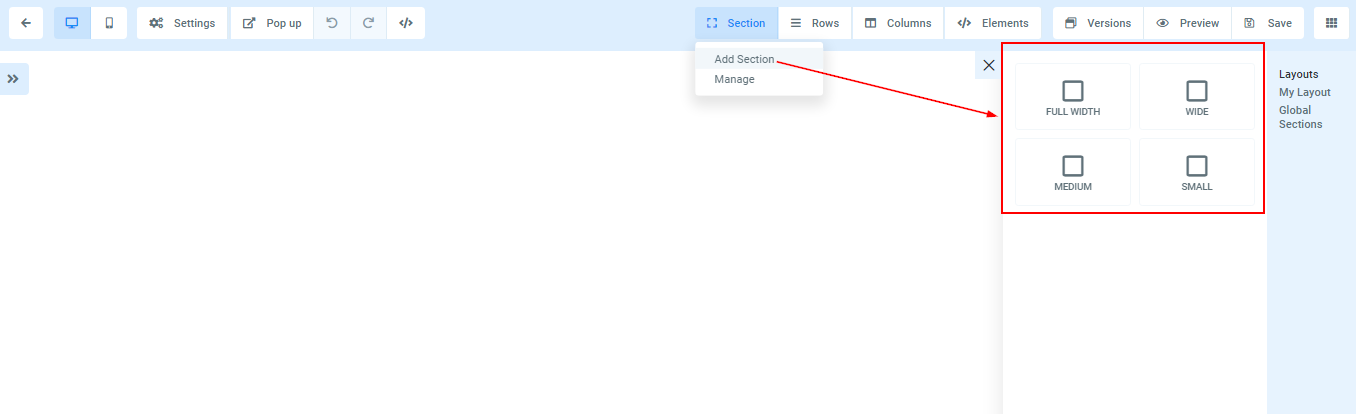Image resolution: width=1356 pixels, height=414 pixels.
Task: Click the Preview eye button
Action: point(1187,23)
